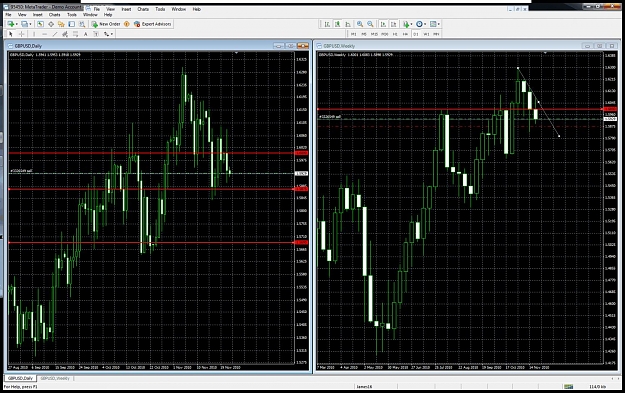
Task: Select the Text 'A' drawing tool
Action: click(85, 34)
